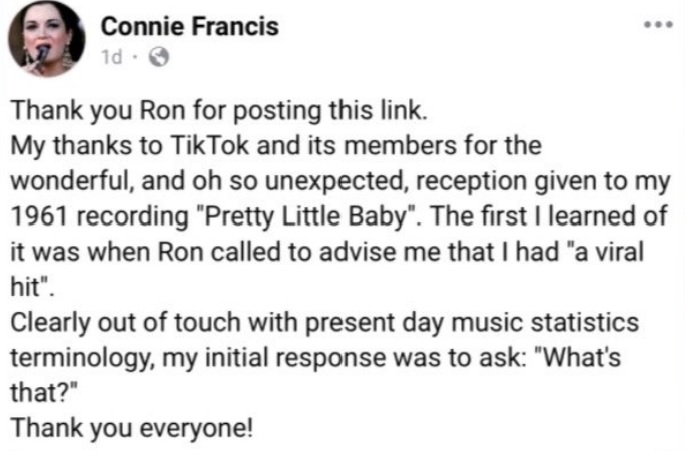The image size is (685, 451).
Task: Click the word "hit" on its own line
Action: 29,287
